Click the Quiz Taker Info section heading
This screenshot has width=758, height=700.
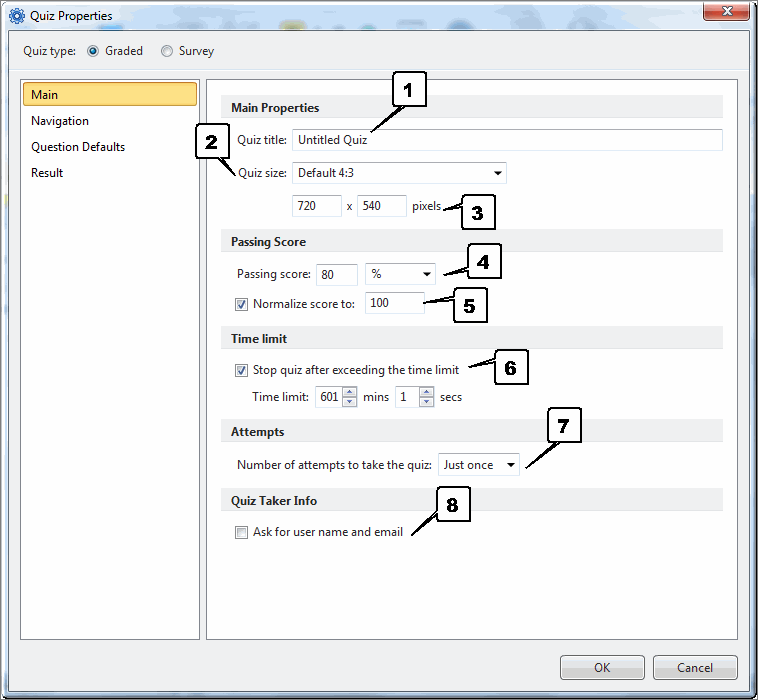pos(274,500)
